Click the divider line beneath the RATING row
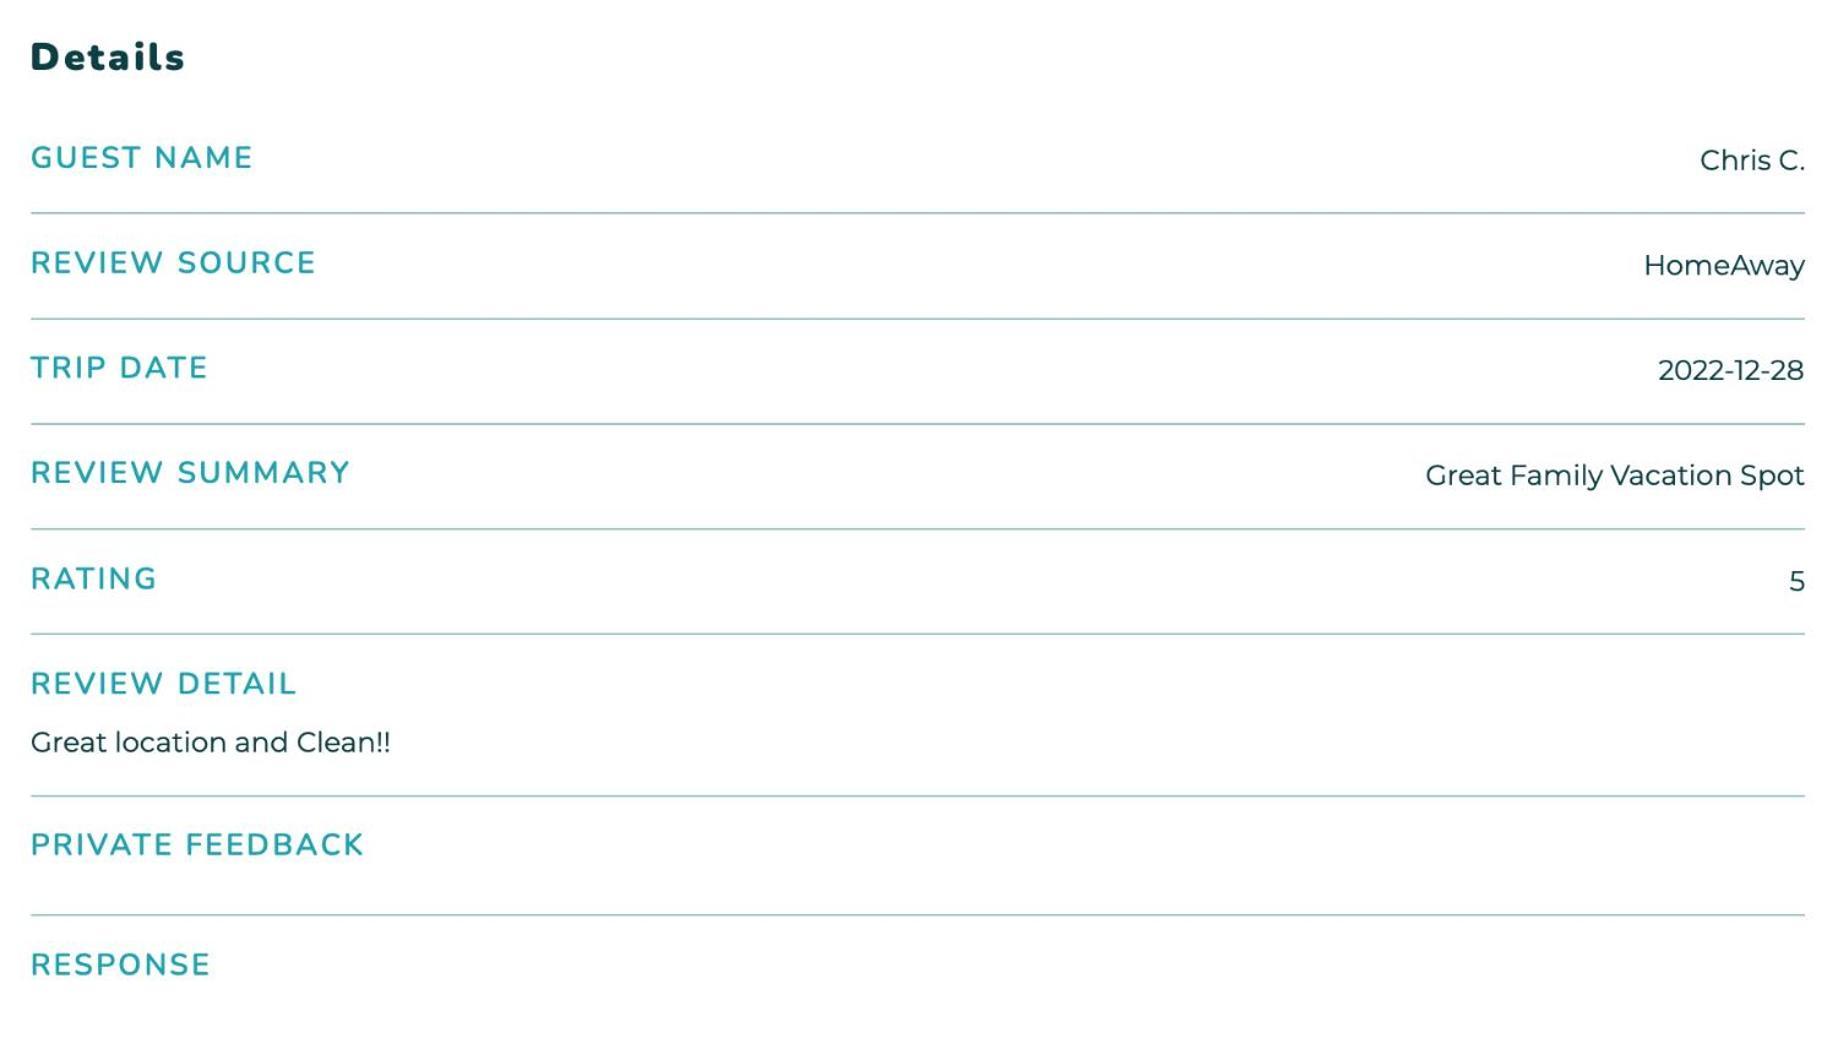Viewport: 1838px width, 1060px height. click(917, 634)
